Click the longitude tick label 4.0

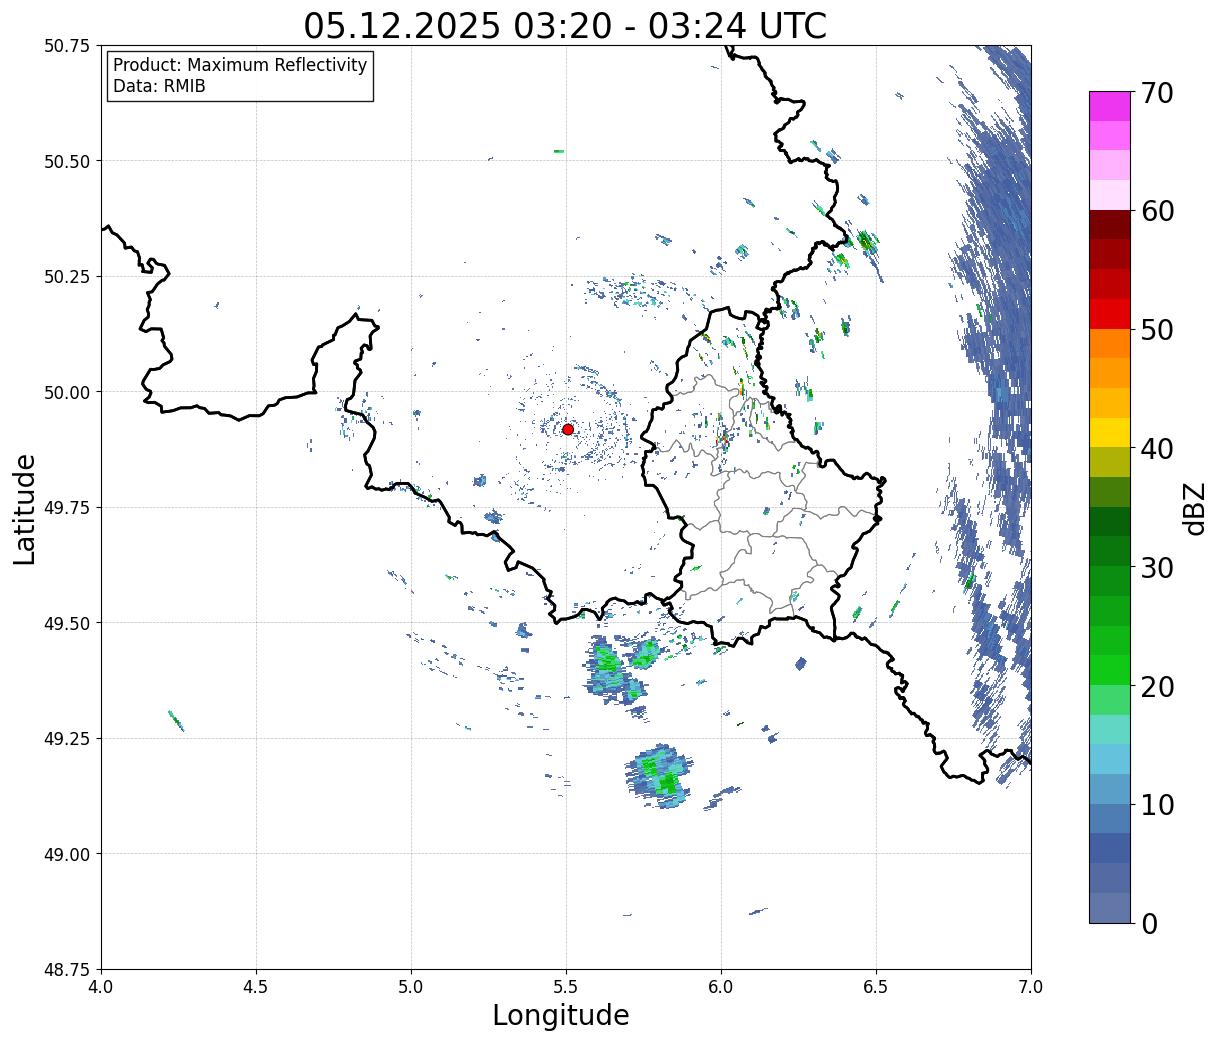[101, 987]
